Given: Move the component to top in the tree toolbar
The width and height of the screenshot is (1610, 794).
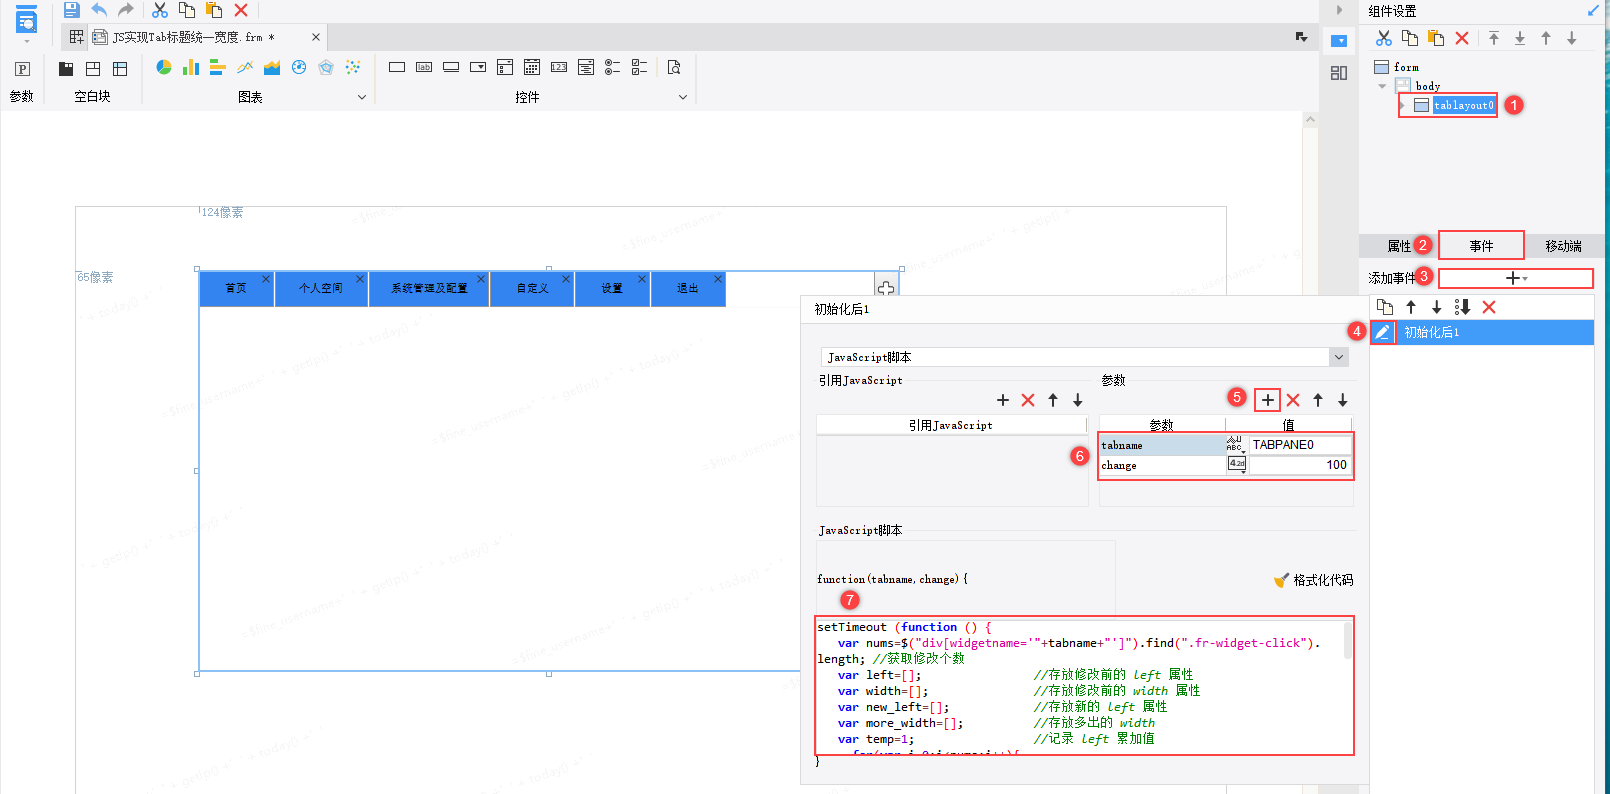Looking at the screenshot, I should 1494,38.
